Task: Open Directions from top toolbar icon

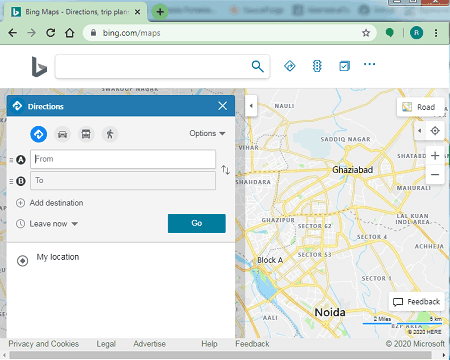Action: coord(290,66)
